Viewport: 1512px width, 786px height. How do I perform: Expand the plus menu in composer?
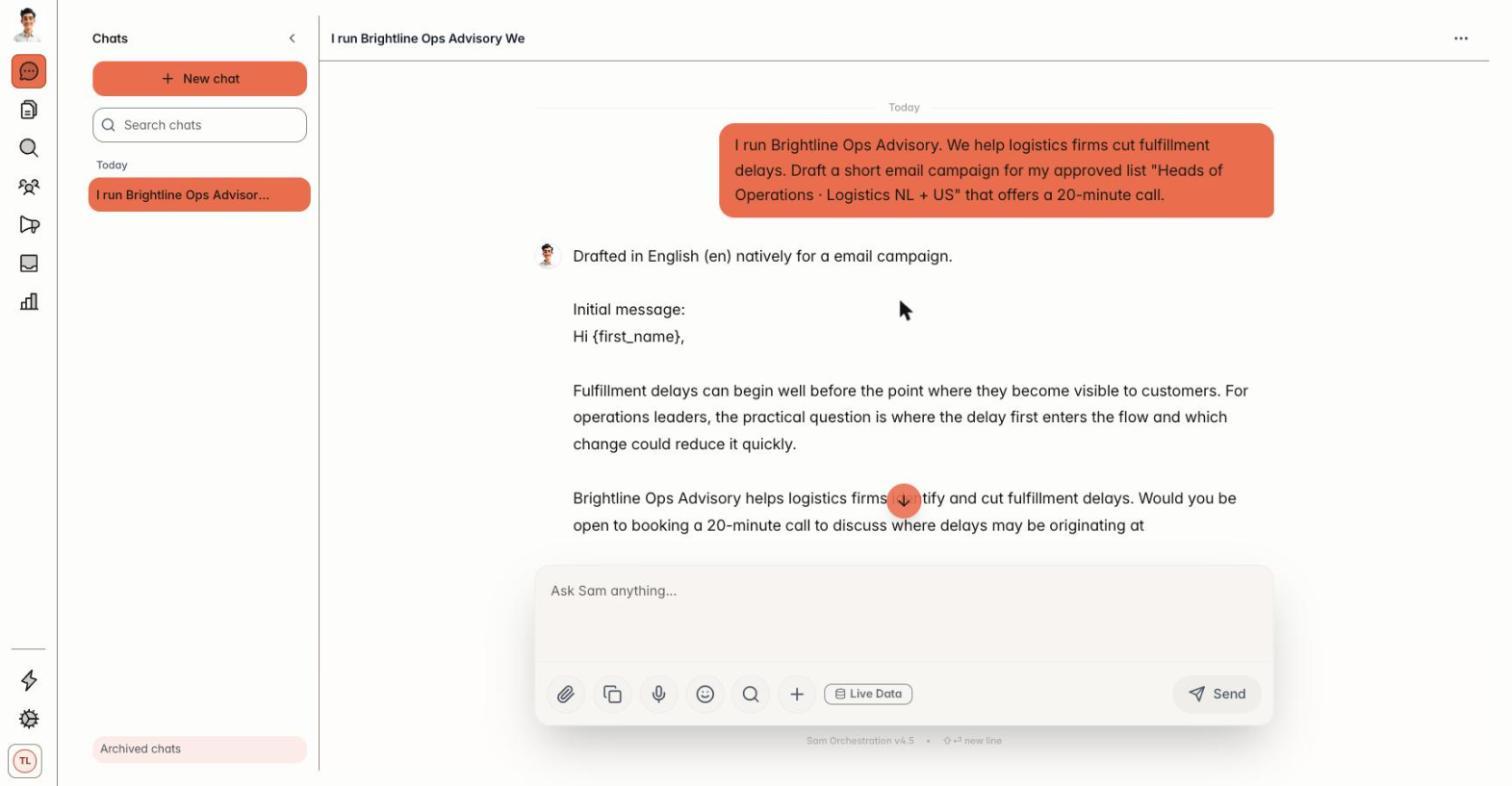pyautogui.click(x=796, y=694)
